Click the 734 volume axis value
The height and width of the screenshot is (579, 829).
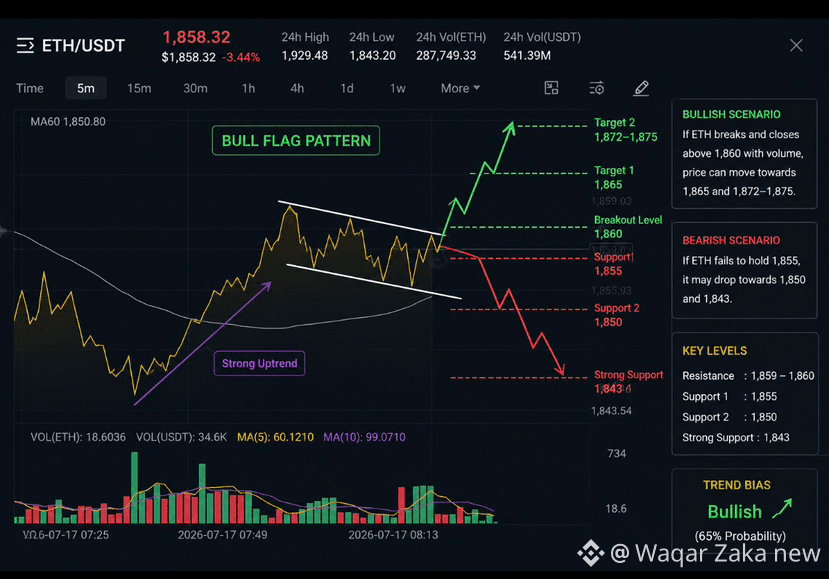617,454
